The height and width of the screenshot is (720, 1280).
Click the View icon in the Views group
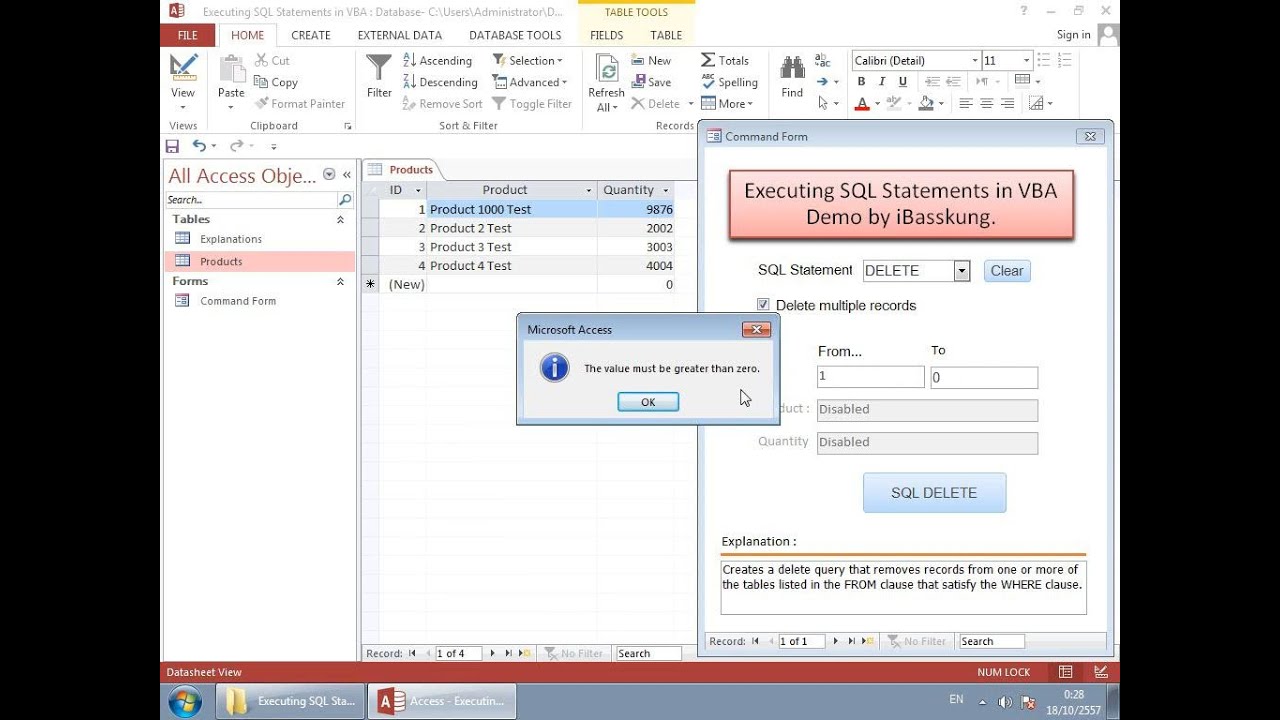coord(183,68)
